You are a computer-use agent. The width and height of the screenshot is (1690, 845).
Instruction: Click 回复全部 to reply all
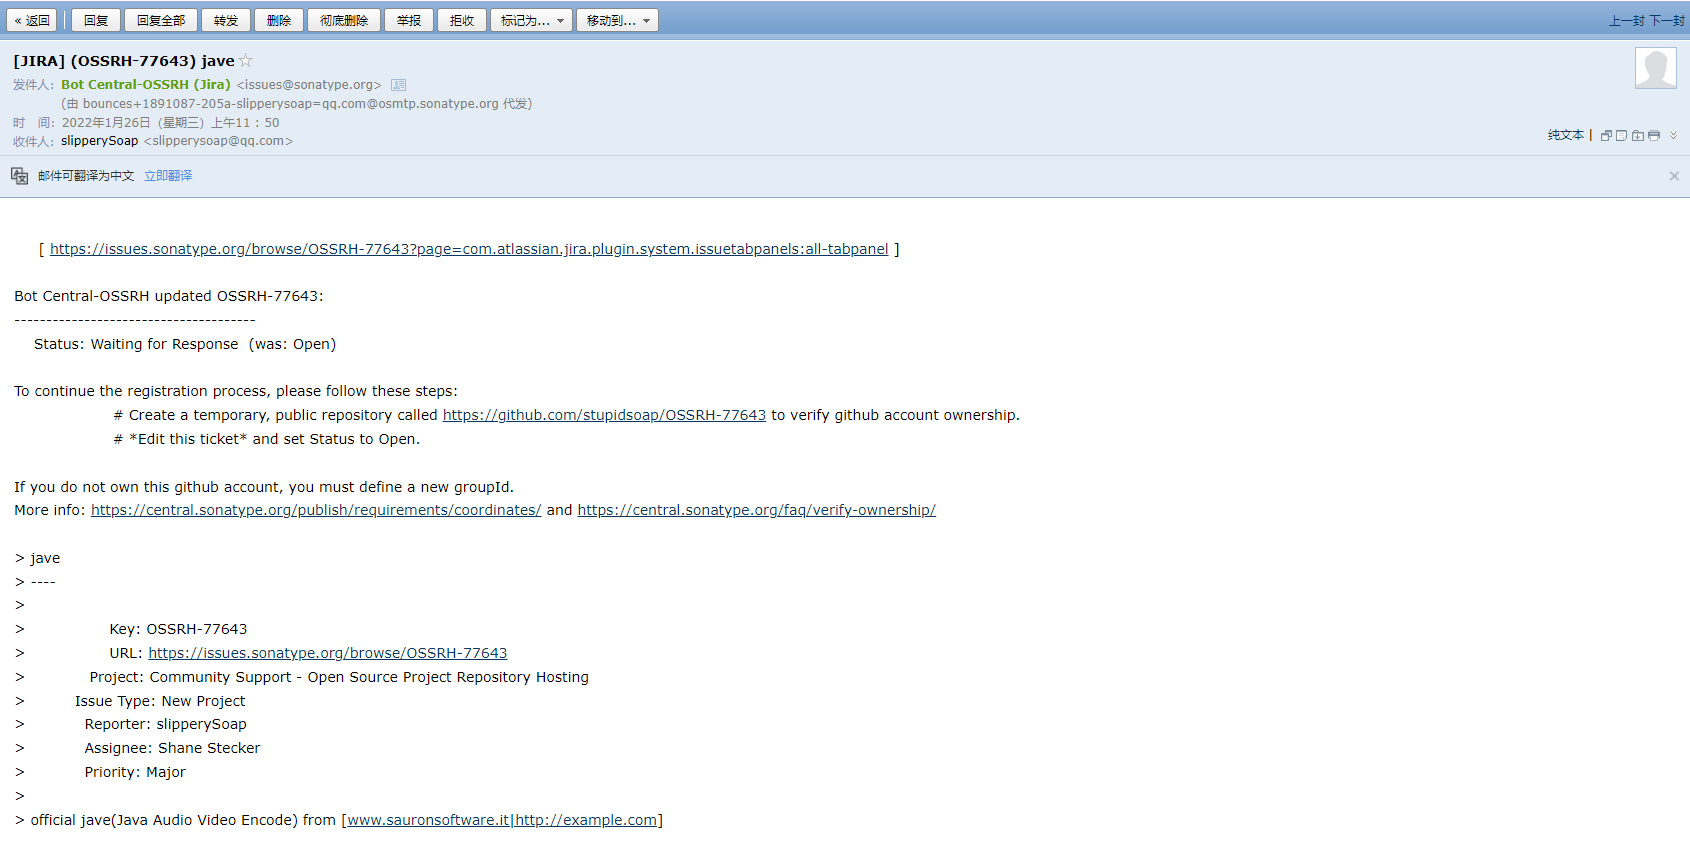[x=161, y=20]
